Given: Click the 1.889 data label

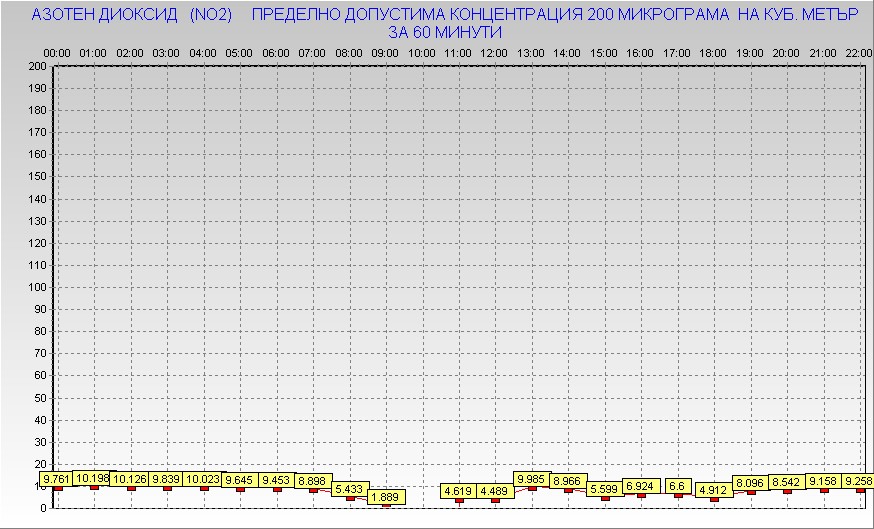Looking at the screenshot, I should click(385, 497).
